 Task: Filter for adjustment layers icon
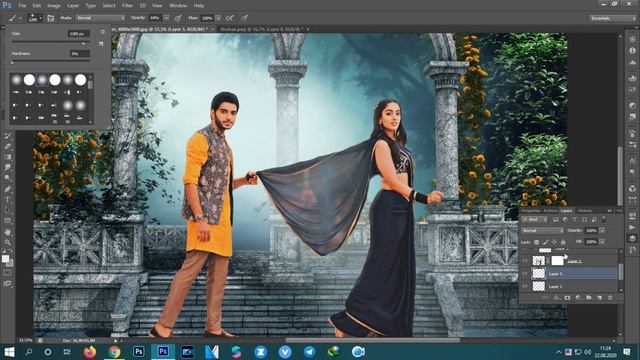(x=565, y=220)
